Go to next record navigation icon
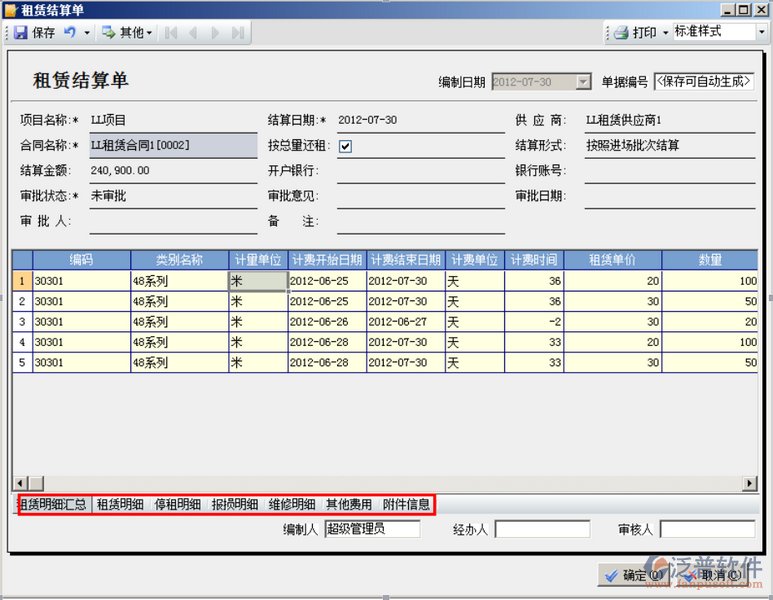Screen dimensions: 773x600 coord(215,33)
